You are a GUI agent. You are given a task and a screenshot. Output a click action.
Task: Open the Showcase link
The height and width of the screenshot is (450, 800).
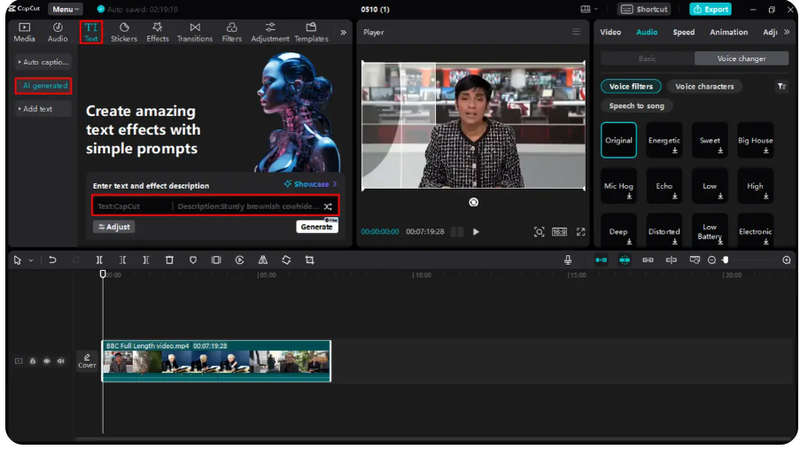311,184
